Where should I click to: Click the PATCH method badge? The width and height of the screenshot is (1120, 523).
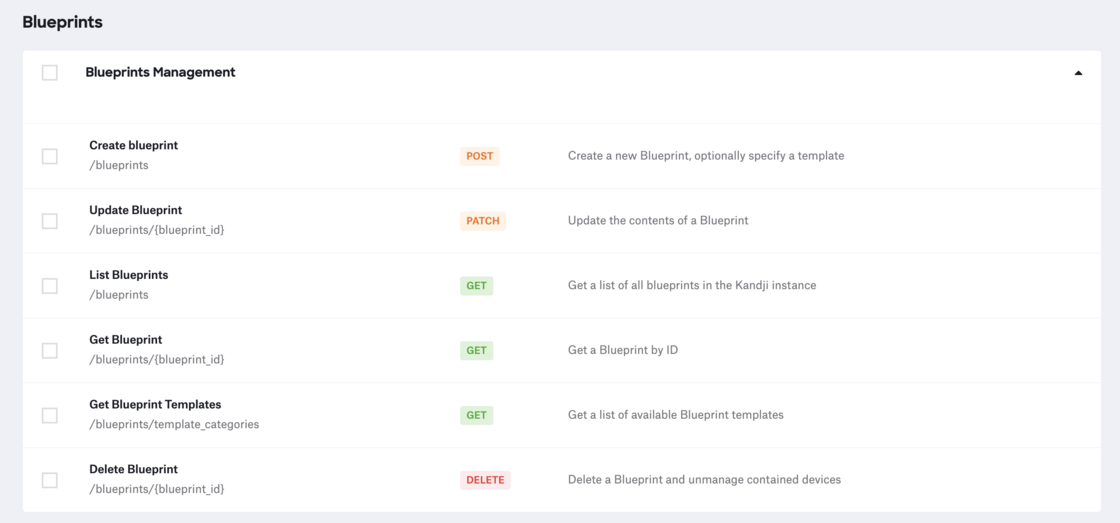tap(483, 221)
